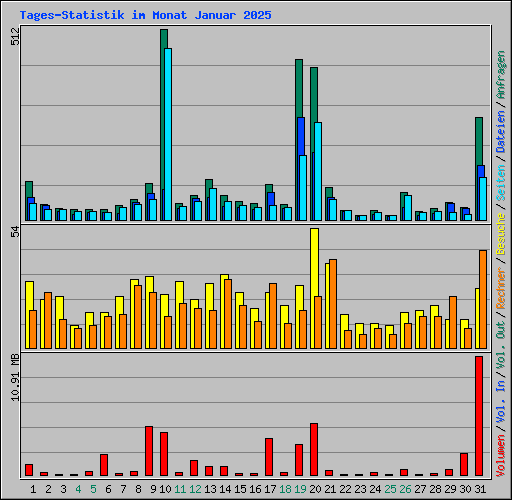The height and width of the screenshot is (500, 512).
Task: Click the '10.91 MB' axis label
Action: click(x=15, y=377)
